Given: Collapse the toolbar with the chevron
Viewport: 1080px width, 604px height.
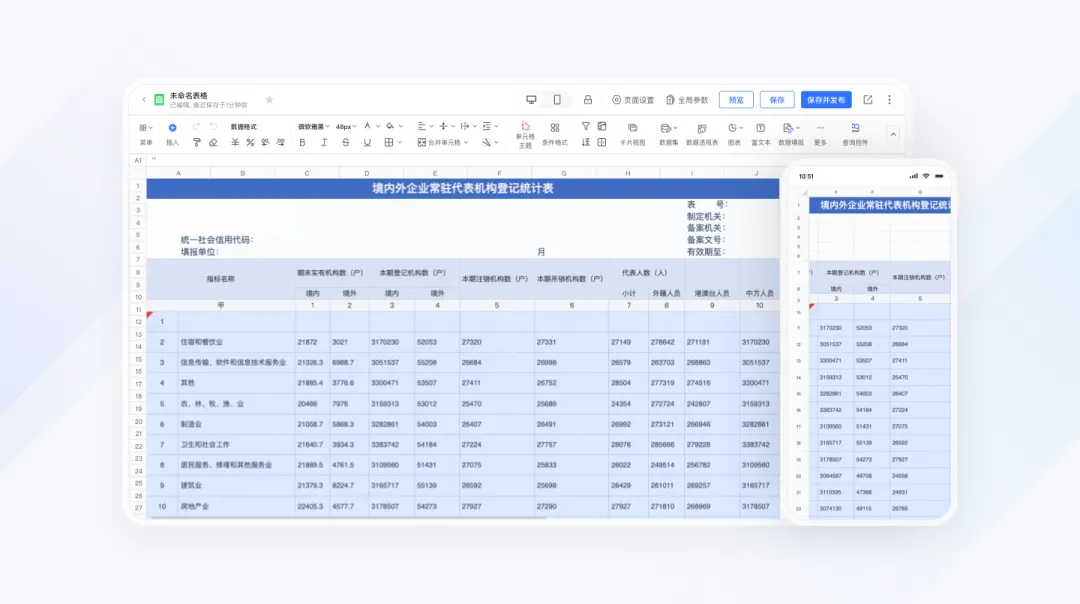Looking at the screenshot, I should point(893,134).
